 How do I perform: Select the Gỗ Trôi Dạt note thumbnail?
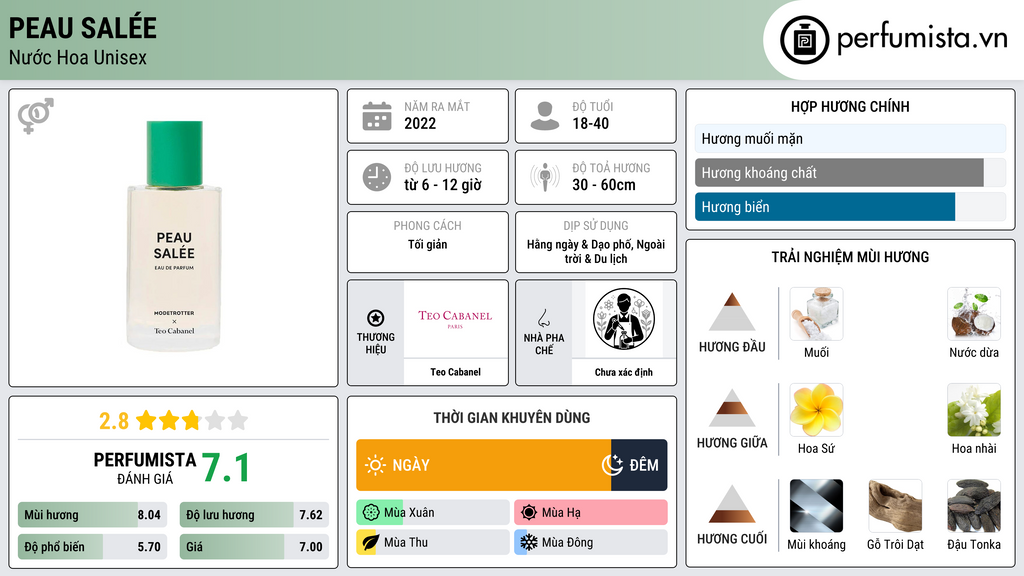click(x=895, y=506)
